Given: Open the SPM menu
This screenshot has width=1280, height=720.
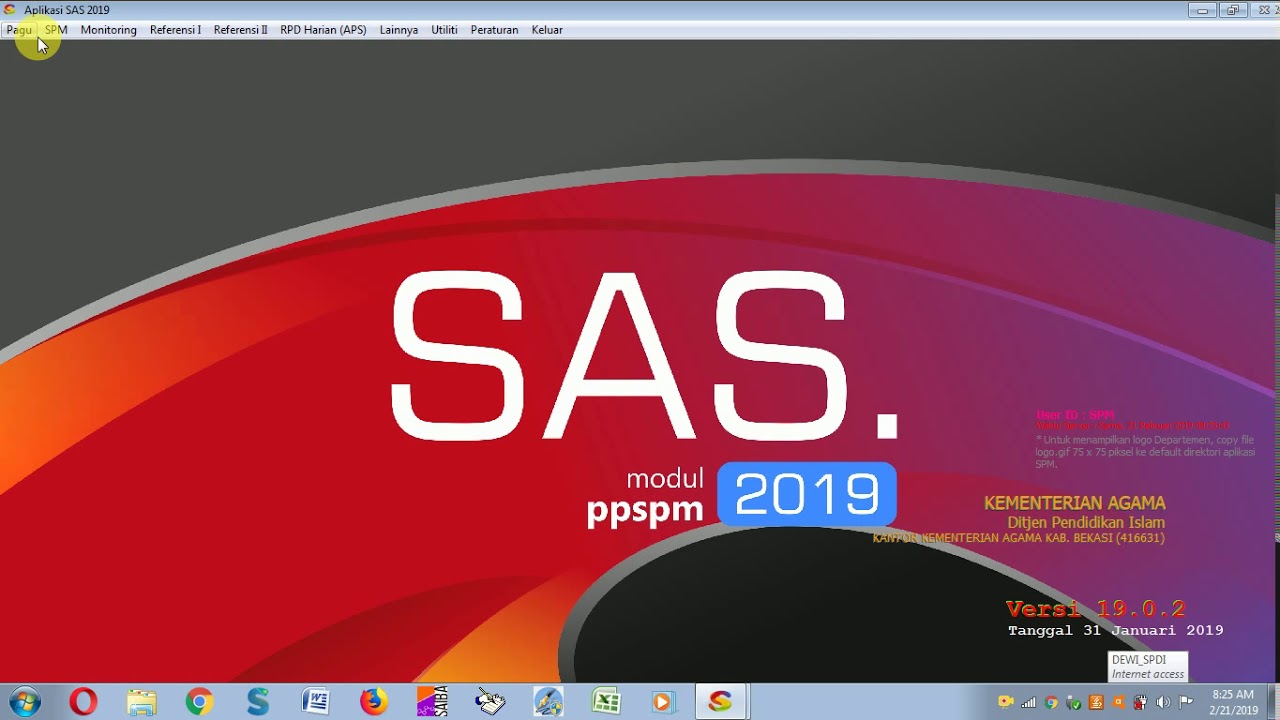Looking at the screenshot, I should coord(56,30).
